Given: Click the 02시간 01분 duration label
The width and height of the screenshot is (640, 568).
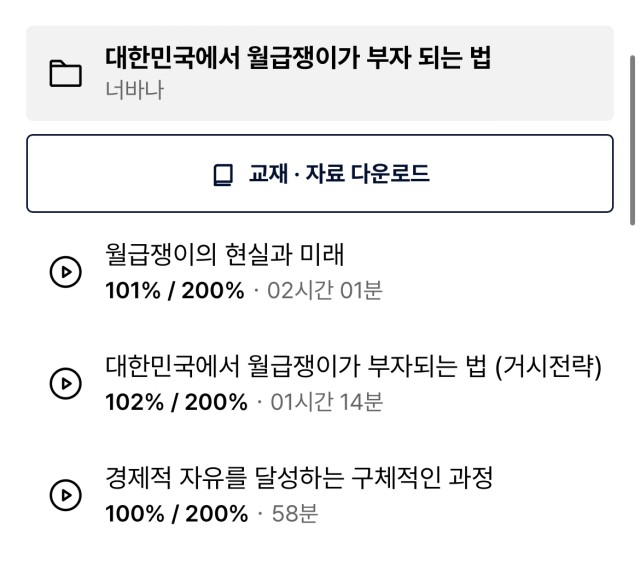Looking at the screenshot, I should (x=325, y=291).
